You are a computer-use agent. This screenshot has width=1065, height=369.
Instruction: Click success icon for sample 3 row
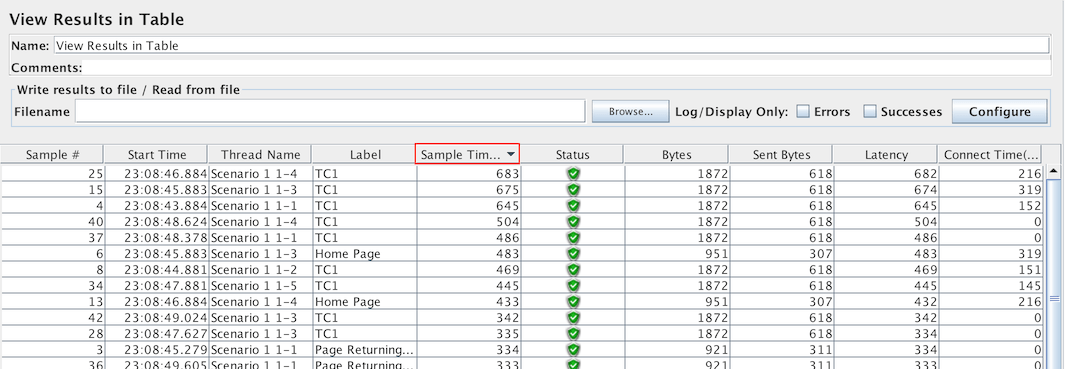573,349
